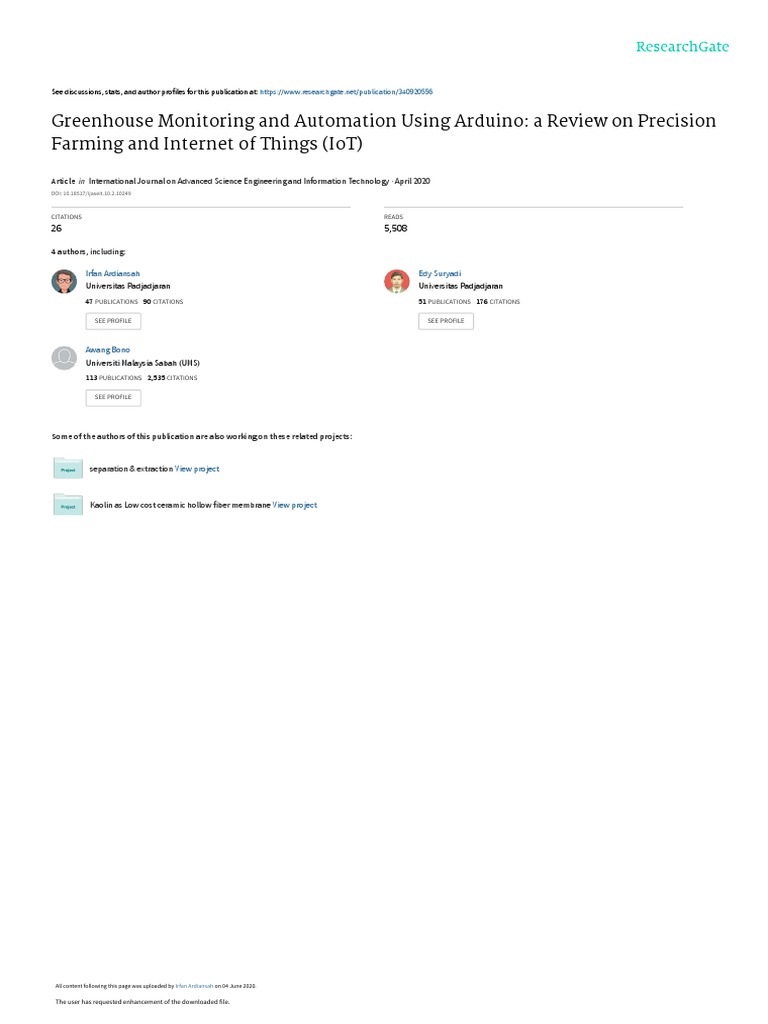
Task: Click the citations count 26
Action: (x=57, y=228)
